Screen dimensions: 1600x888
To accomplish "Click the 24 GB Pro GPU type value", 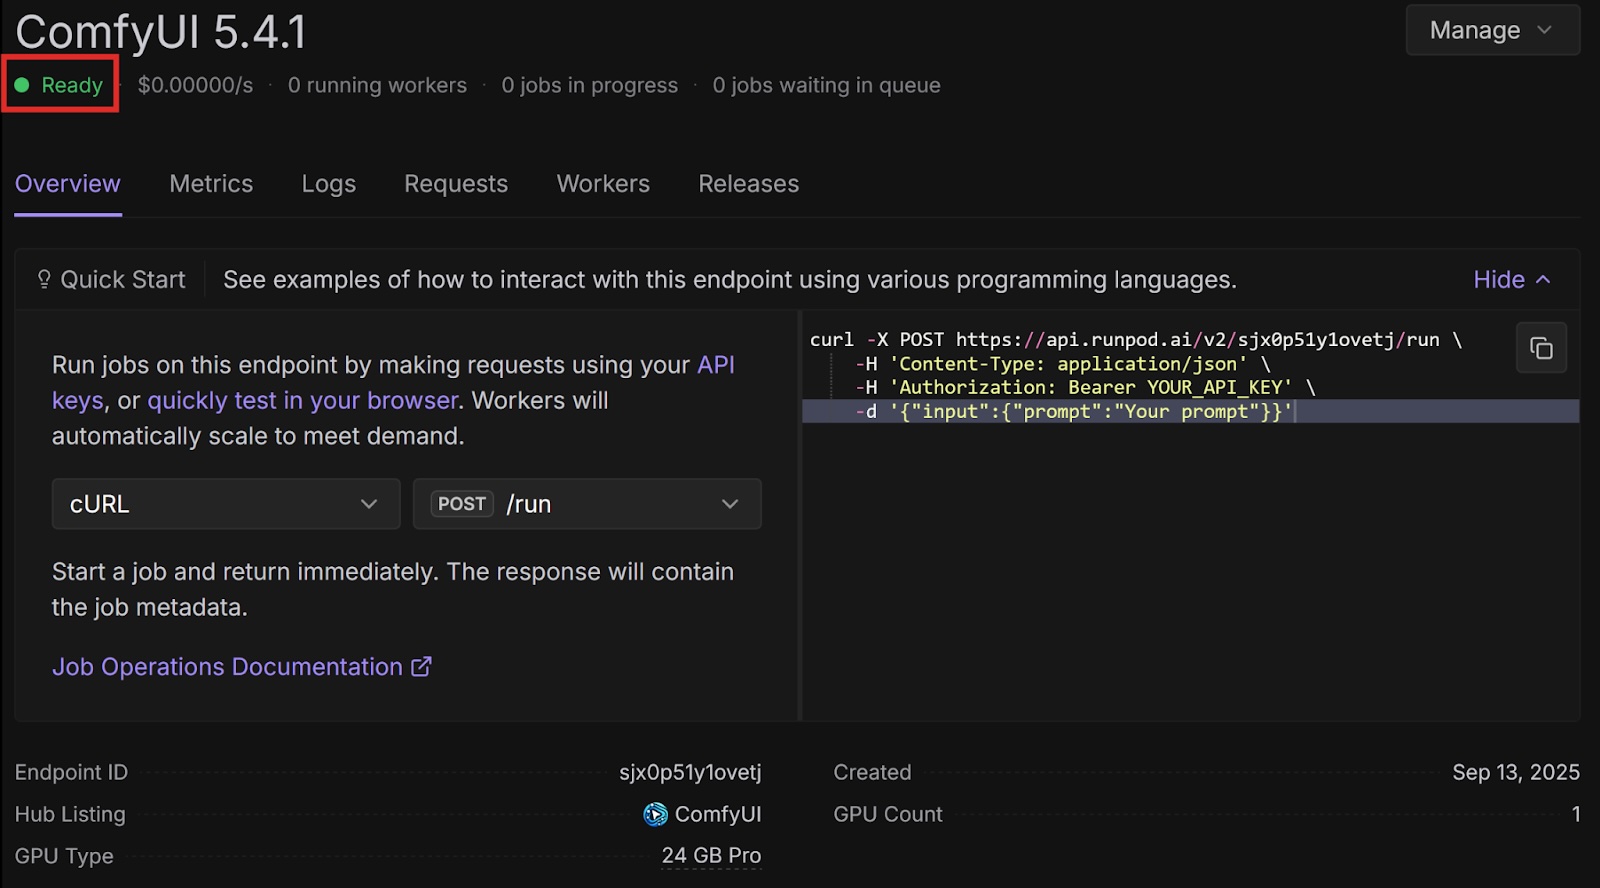I will [711, 856].
